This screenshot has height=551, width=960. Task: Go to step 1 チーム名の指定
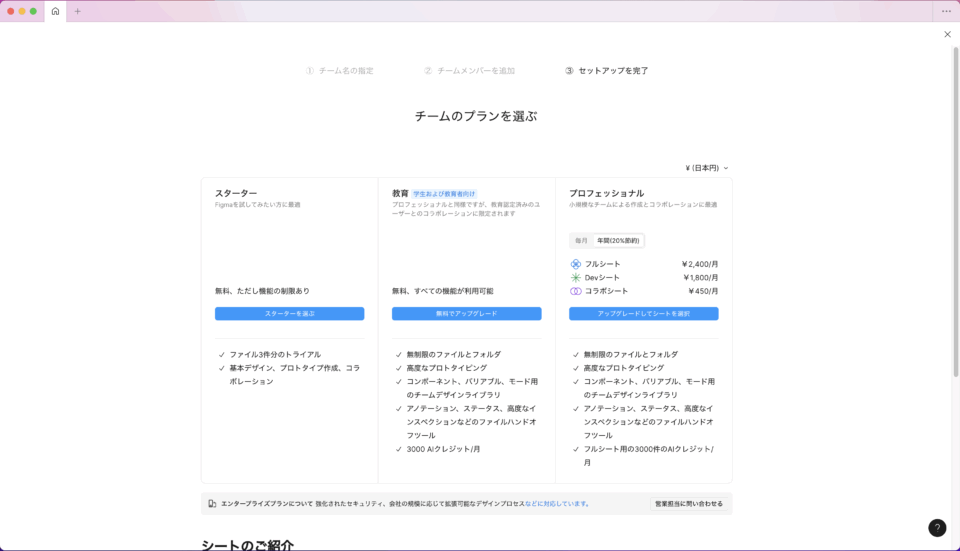pos(340,71)
